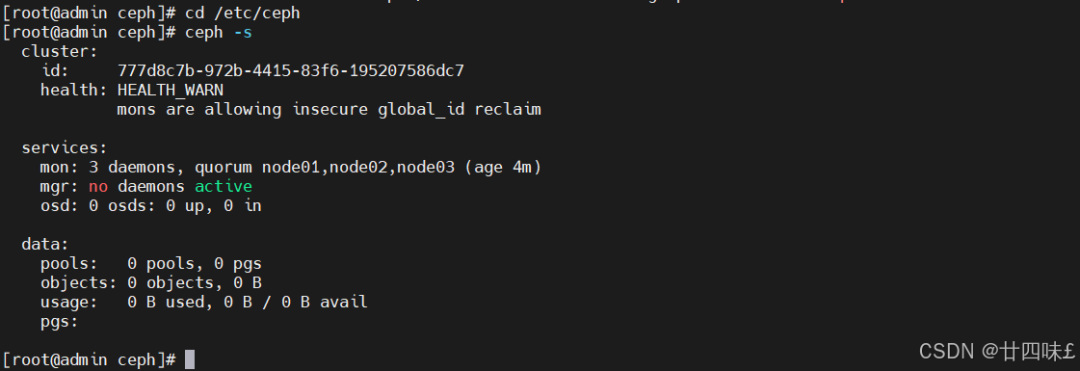
Task: Click the last '[root@admin ceph]#' prompt
Action: coord(90,359)
